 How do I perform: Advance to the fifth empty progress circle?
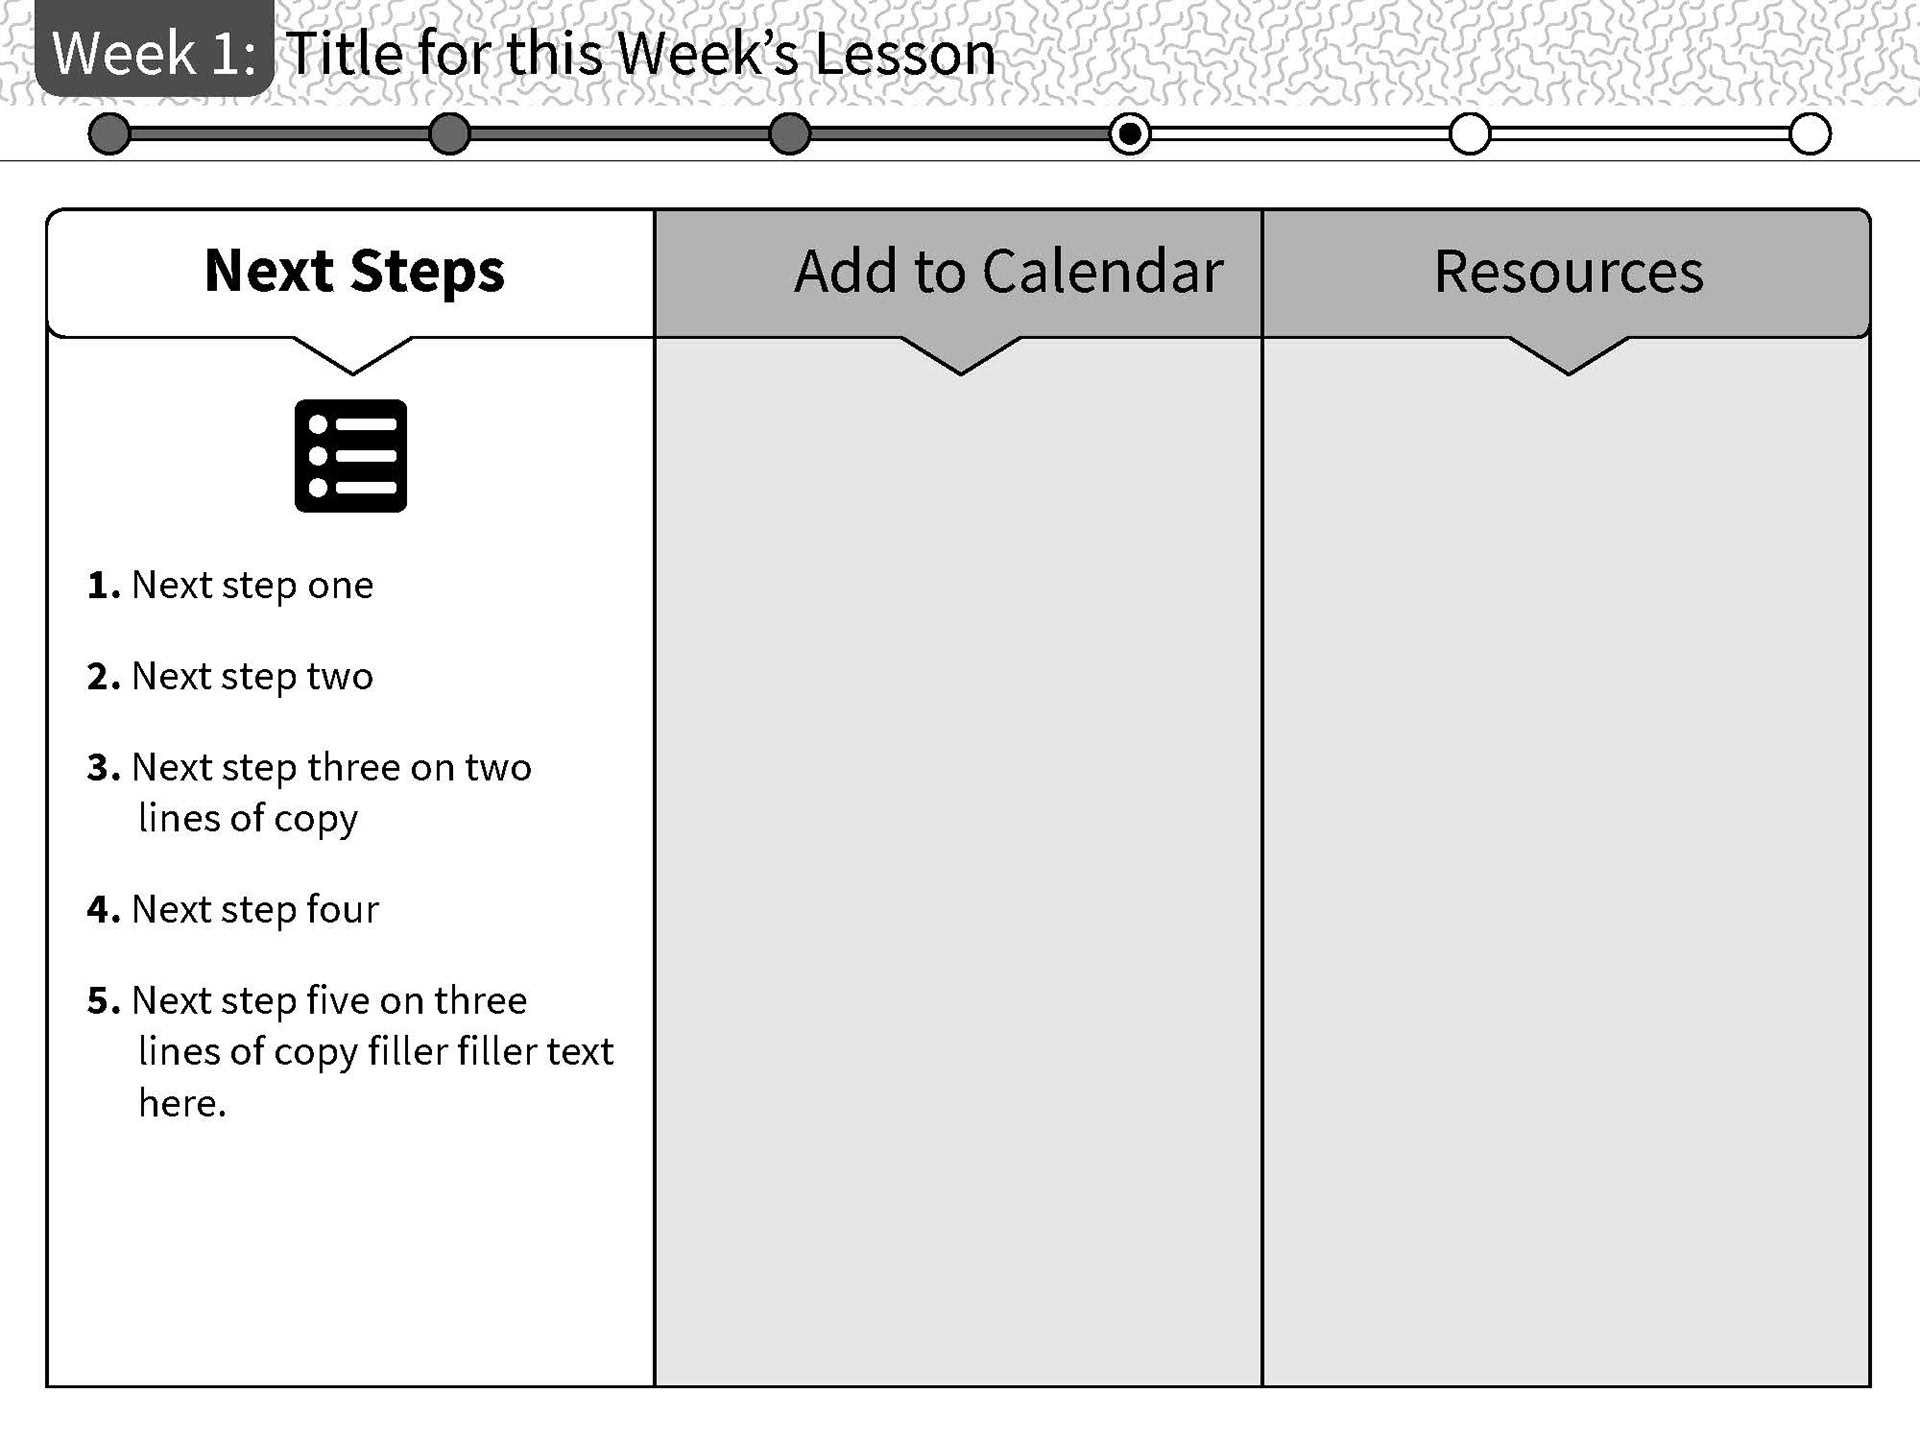tap(1470, 134)
